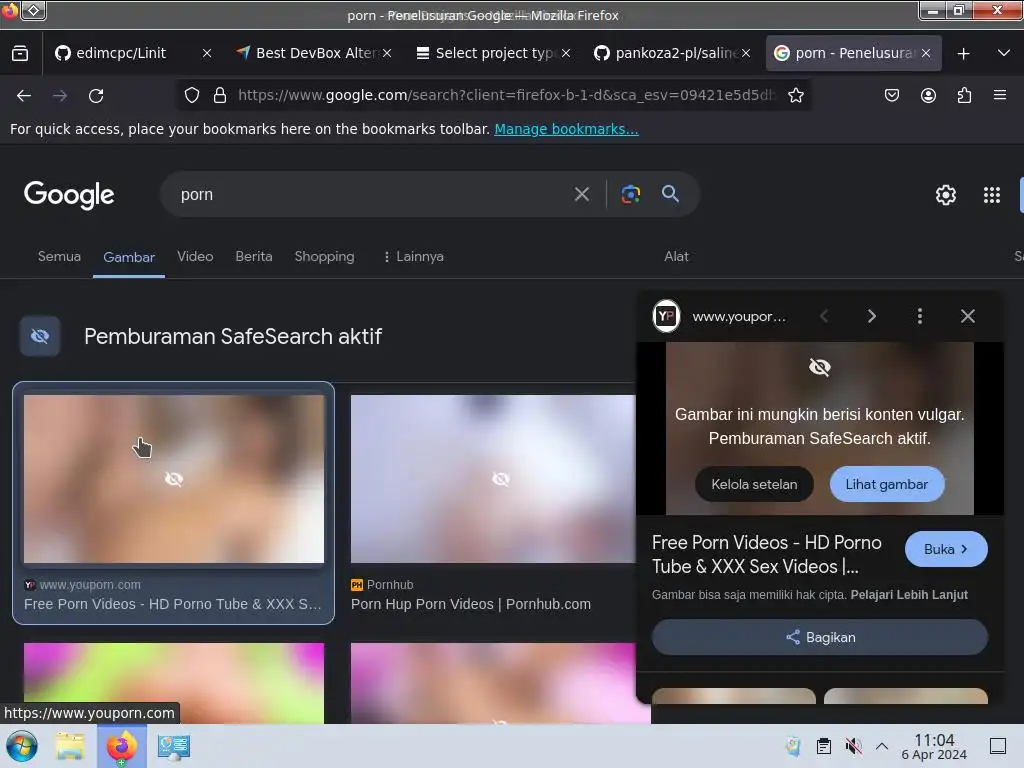The height and width of the screenshot is (768, 1024).
Task: Open a new tab with the plus button
Action: coord(963,54)
